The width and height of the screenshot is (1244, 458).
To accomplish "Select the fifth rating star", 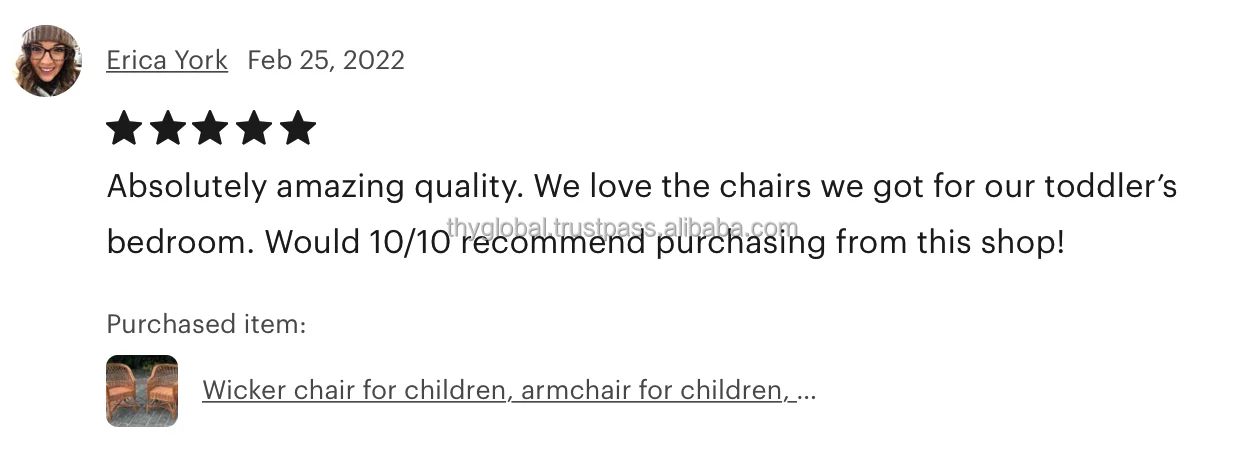I will 297,129.
